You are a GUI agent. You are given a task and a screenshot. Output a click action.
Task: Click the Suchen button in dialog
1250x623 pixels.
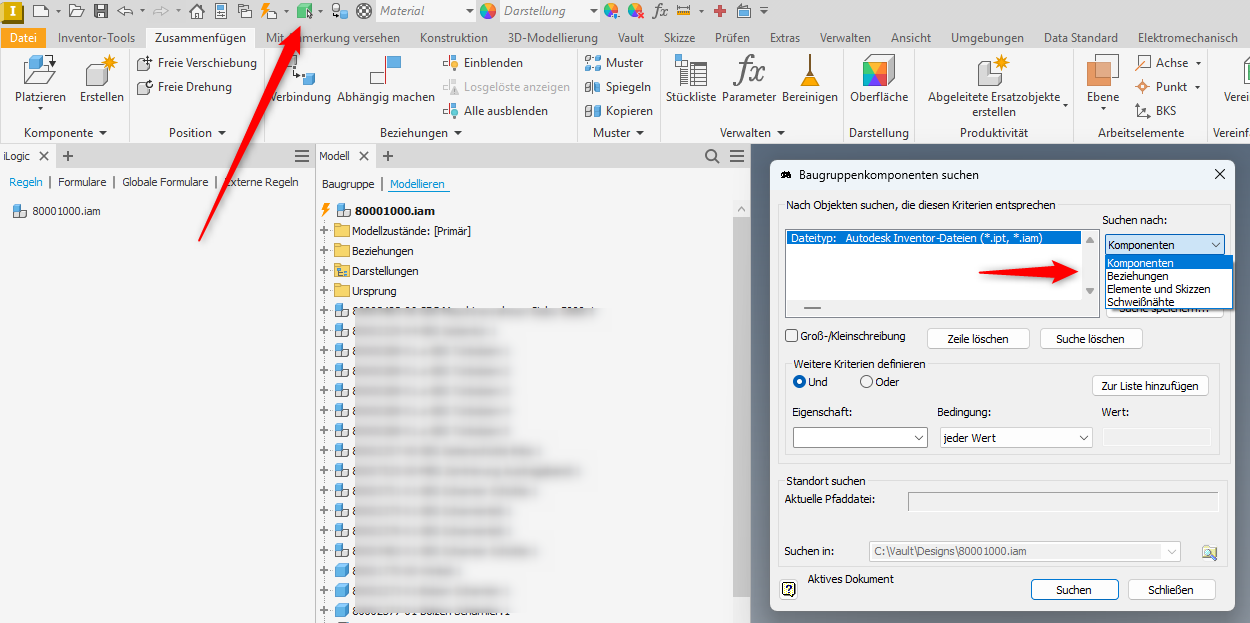(x=1074, y=590)
